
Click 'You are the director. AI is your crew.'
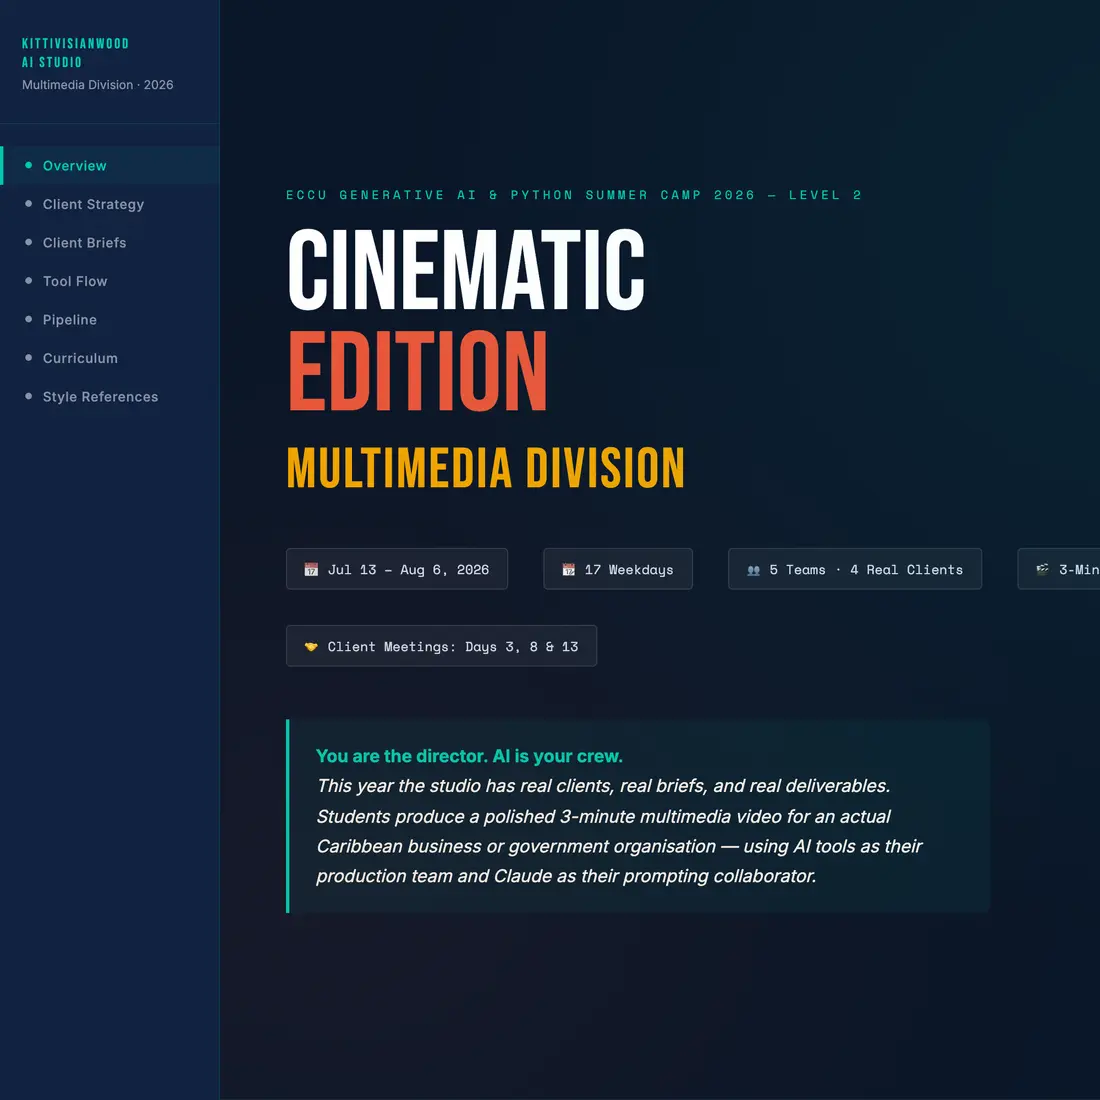(x=469, y=756)
